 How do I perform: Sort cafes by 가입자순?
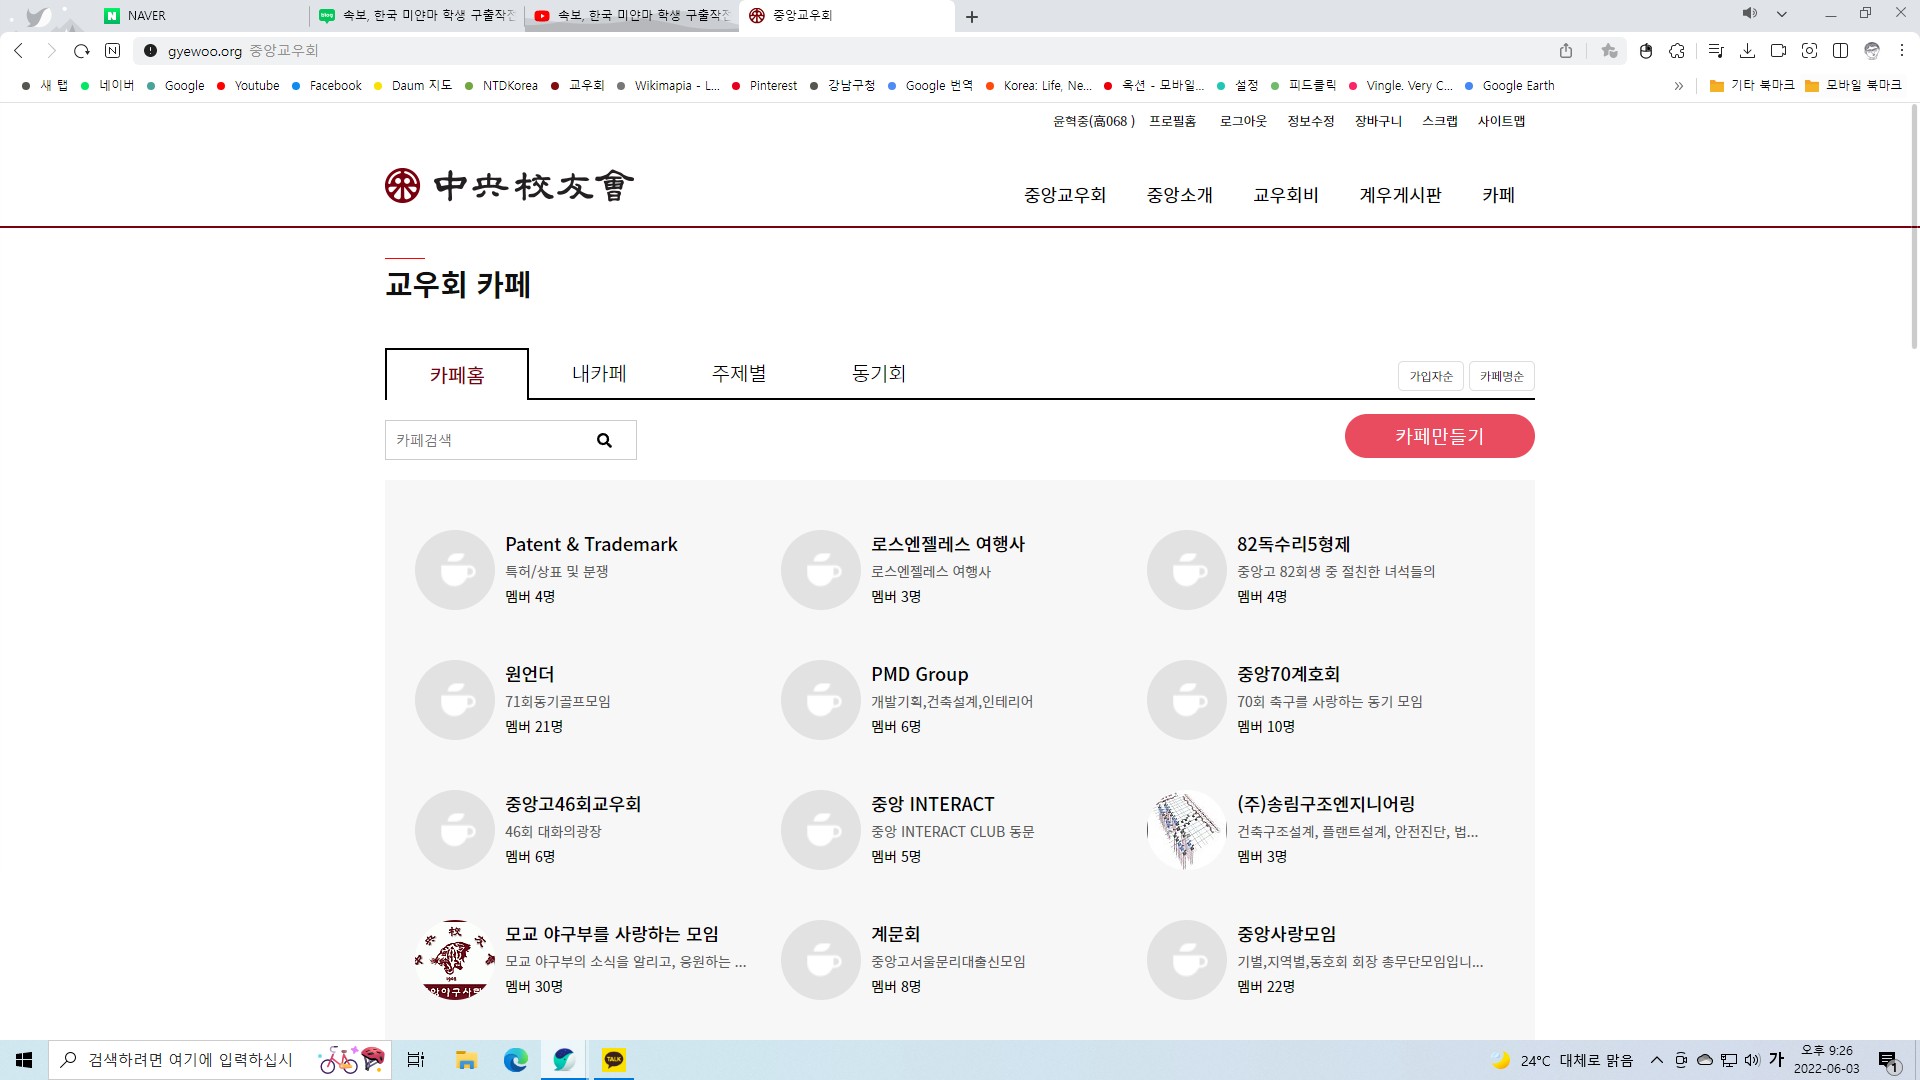[x=1430, y=376]
